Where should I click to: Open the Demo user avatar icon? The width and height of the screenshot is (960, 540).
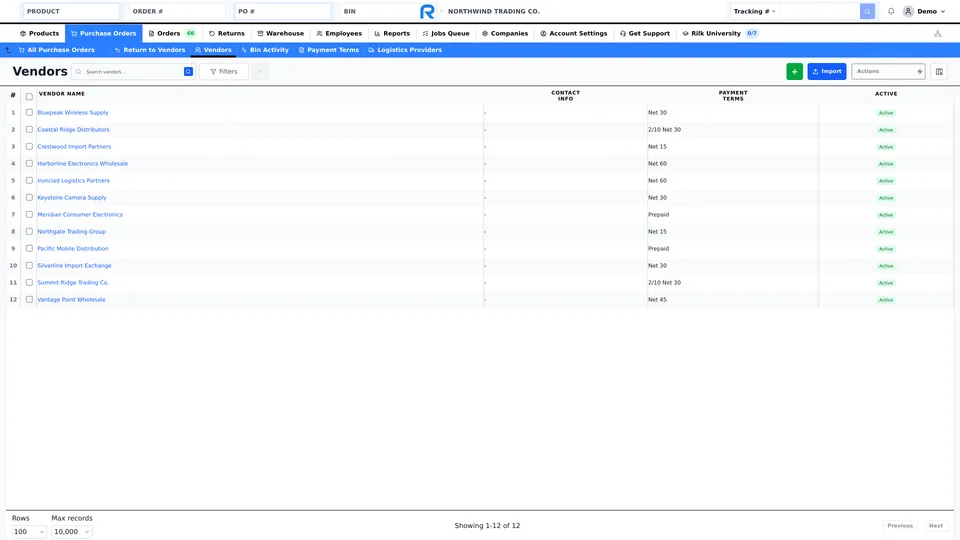click(x=909, y=11)
